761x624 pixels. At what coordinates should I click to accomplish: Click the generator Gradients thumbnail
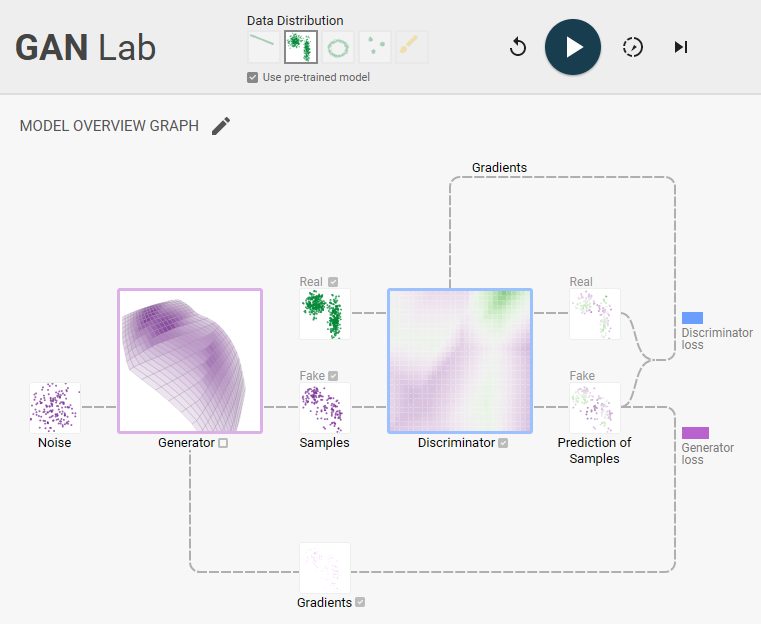pos(325,568)
